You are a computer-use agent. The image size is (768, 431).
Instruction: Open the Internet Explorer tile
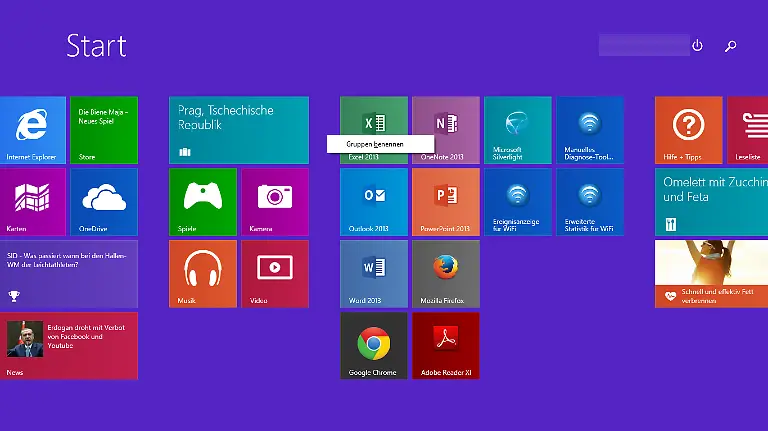click(33, 130)
